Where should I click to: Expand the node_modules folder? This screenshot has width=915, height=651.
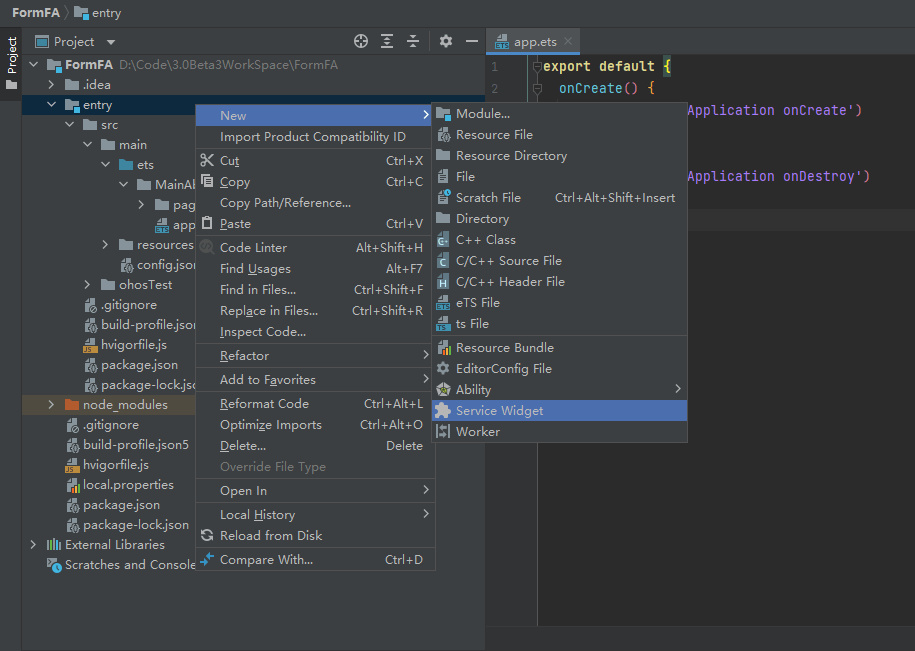[51, 404]
